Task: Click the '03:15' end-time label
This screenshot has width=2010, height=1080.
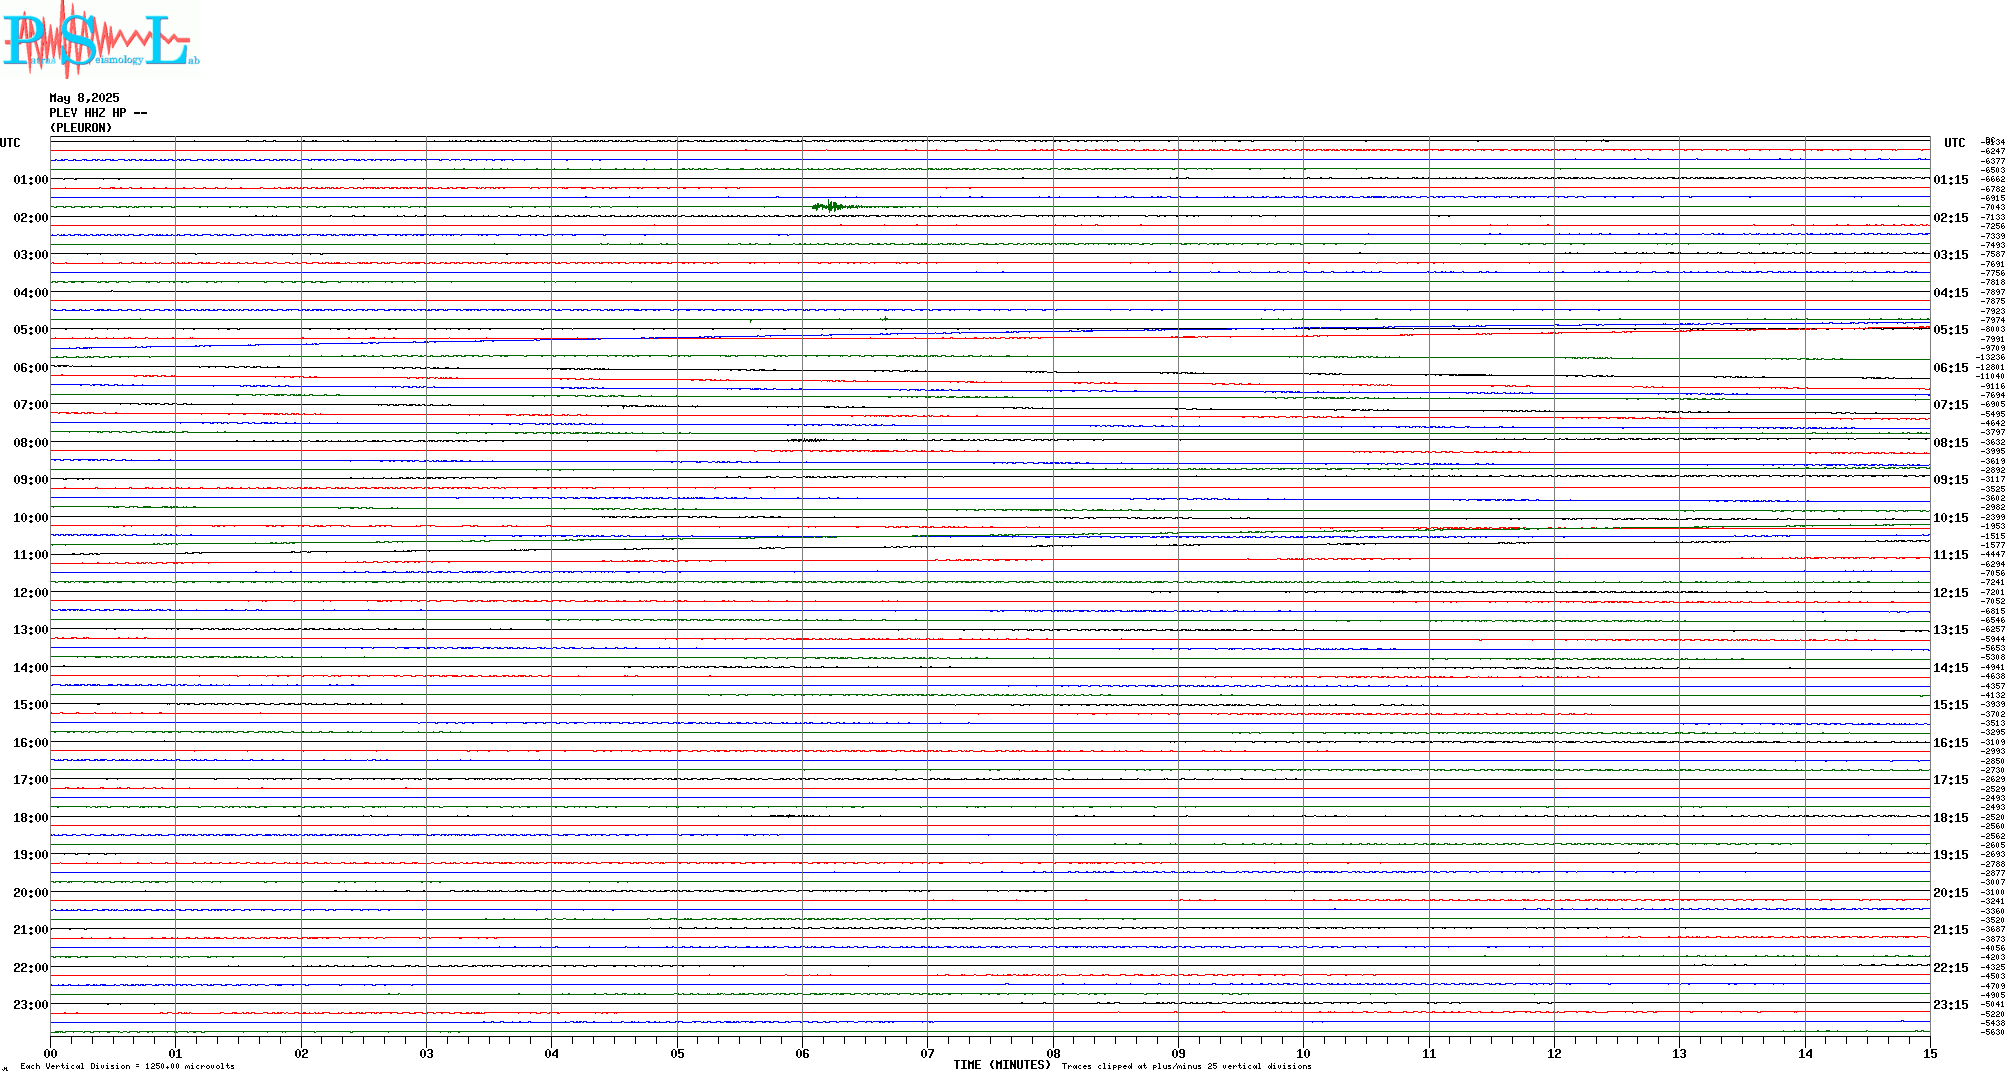Action: coord(1951,255)
